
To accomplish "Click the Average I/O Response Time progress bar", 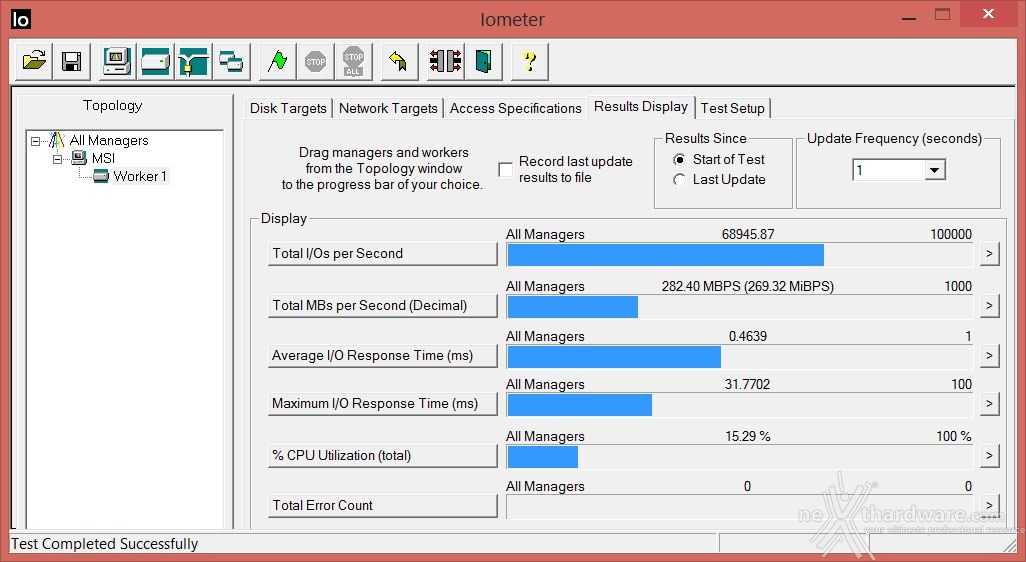I will click(x=739, y=357).
